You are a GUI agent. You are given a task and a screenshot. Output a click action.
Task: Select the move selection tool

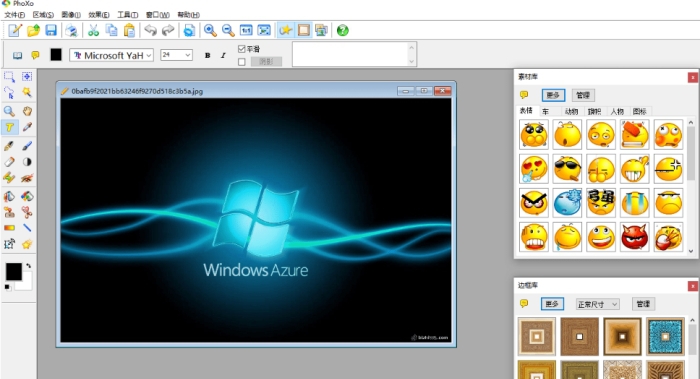pyautogui.click(x=27, y=77)
